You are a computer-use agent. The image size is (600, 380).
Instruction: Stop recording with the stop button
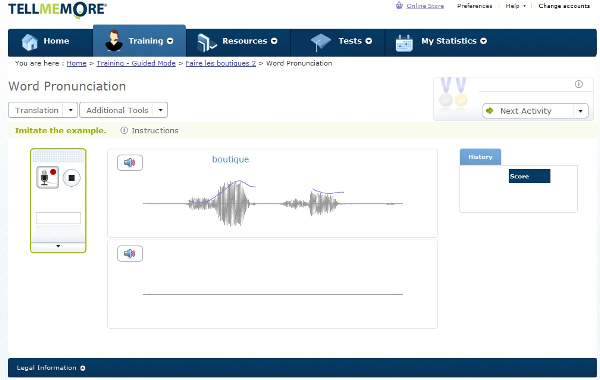coord(72,178)
